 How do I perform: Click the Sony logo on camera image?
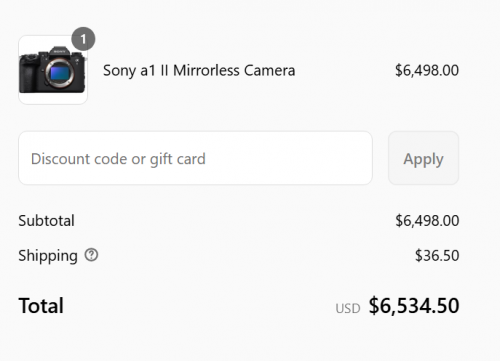click(59, 52)
